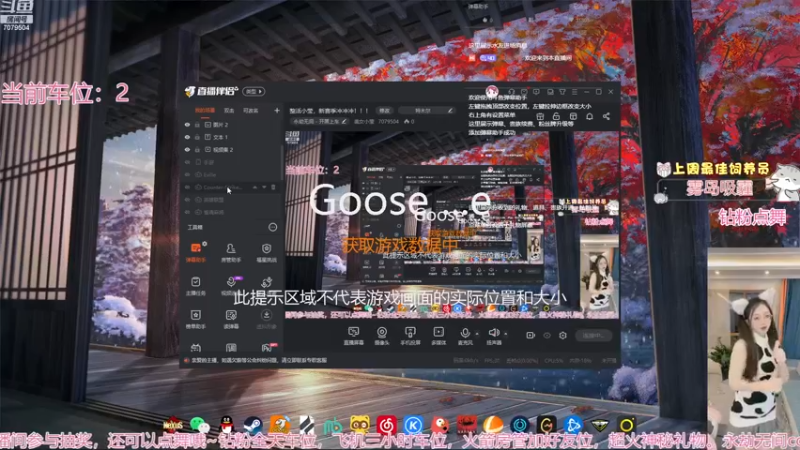Viewport: 800px width, 450px height.
Task: Open the blue K icon on the taskbar
Action: 413,424
